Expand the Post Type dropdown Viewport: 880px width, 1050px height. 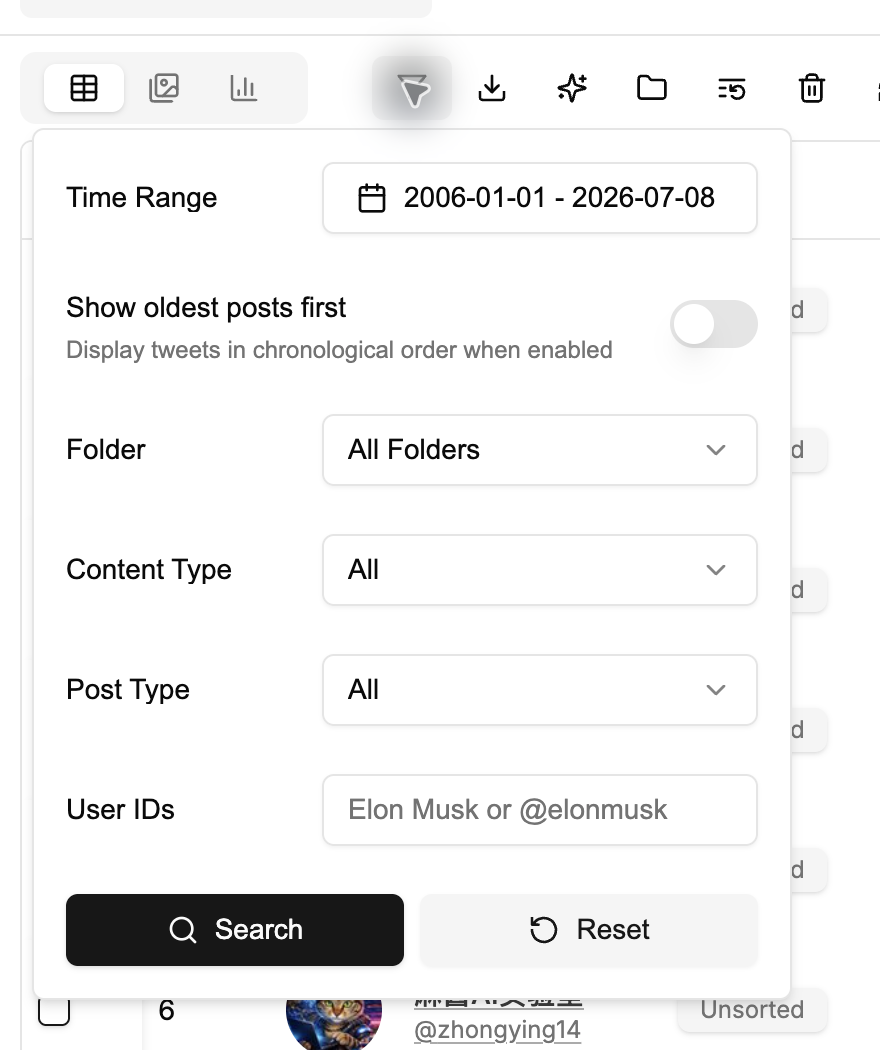tap(540, 690)
